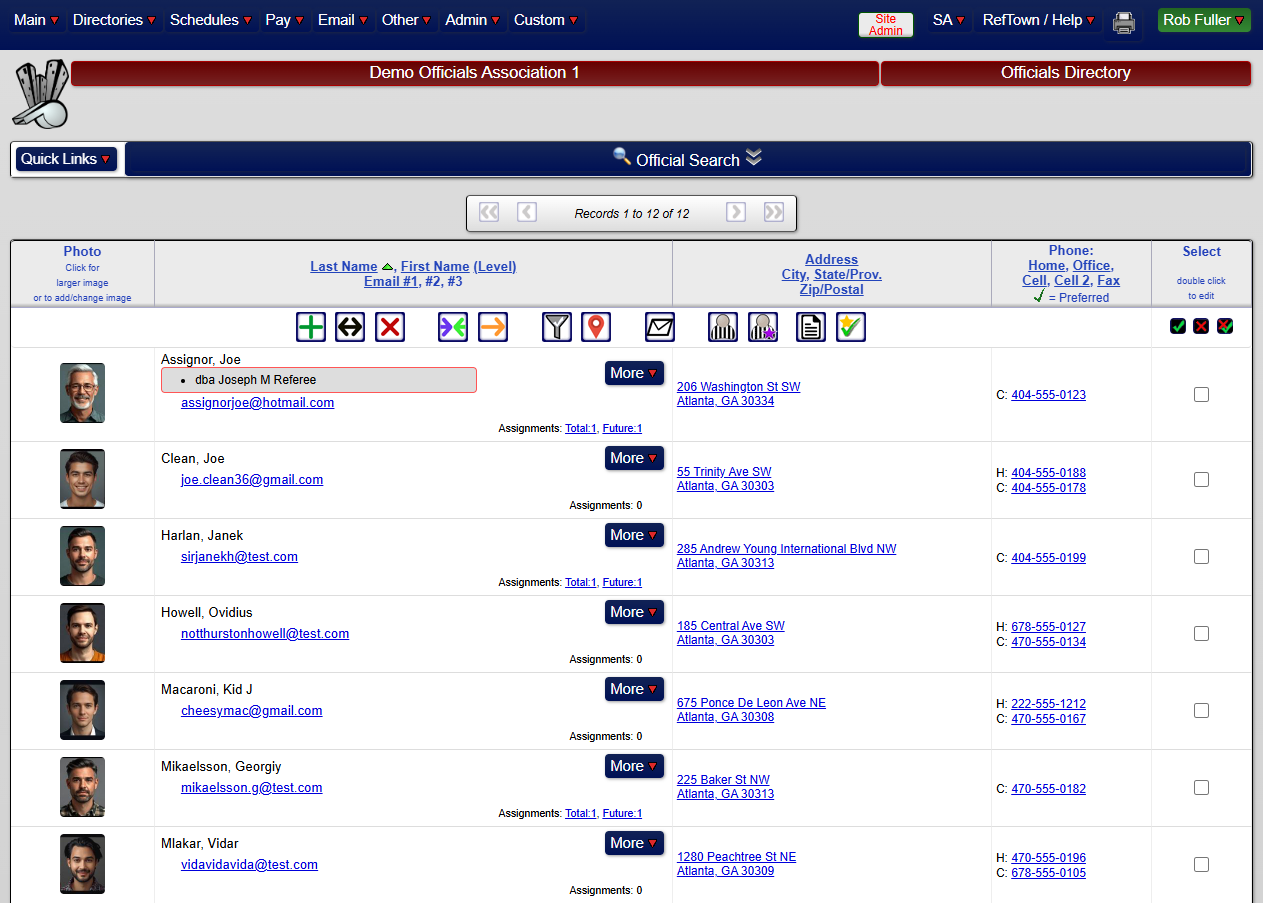Click the printer icon in the top bar
Image resolution: width=1263 pixels, height=903 pixels.
(x=1123, y=22)
